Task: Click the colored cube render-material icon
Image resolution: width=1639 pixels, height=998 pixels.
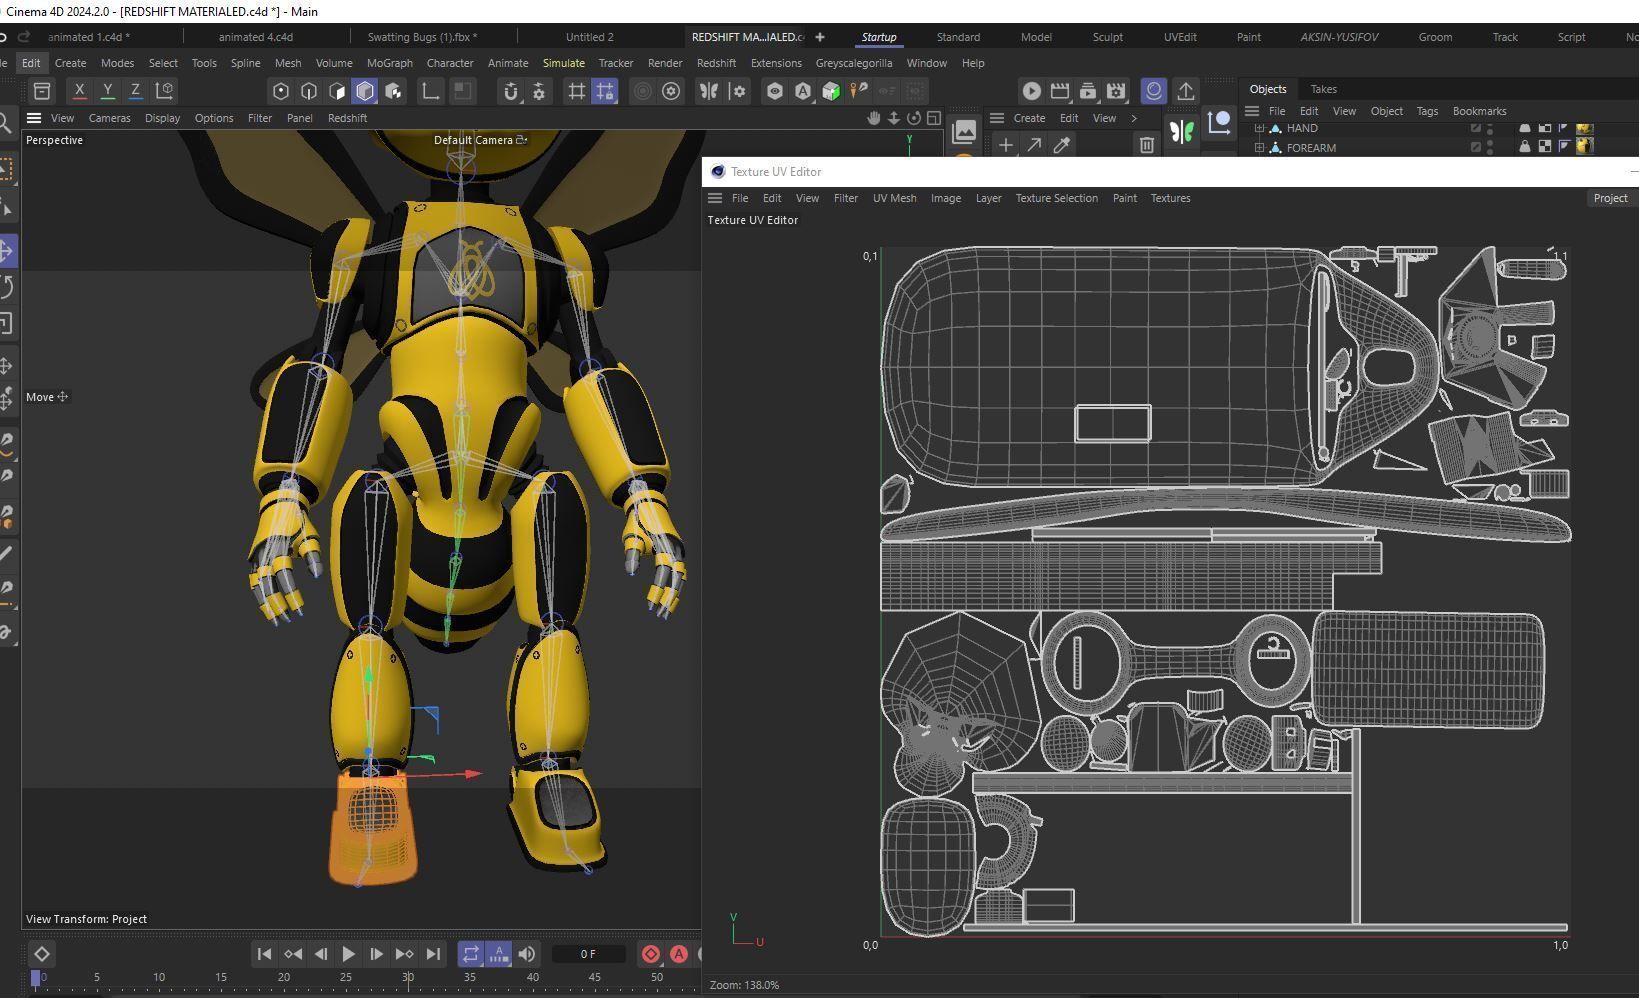Action: click(x=831, y=91)
